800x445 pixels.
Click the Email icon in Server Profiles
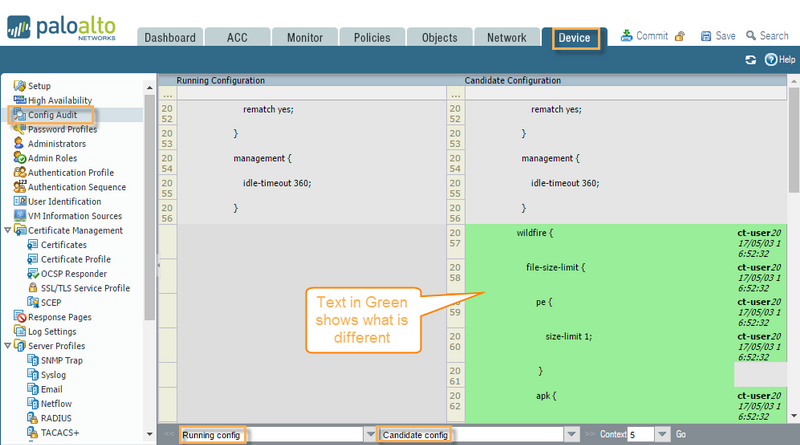[33, 389]
